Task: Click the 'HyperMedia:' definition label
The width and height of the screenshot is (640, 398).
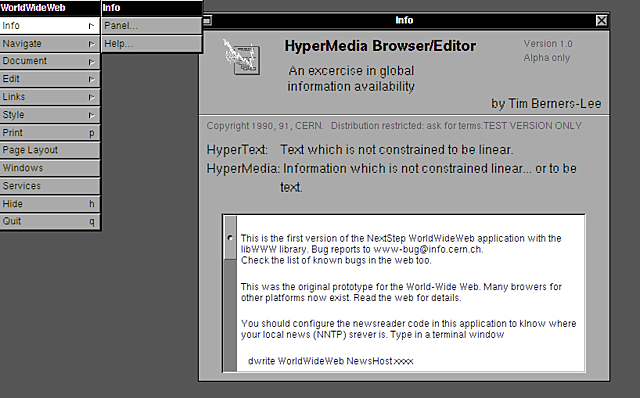Action: click(x=243, y=169)
